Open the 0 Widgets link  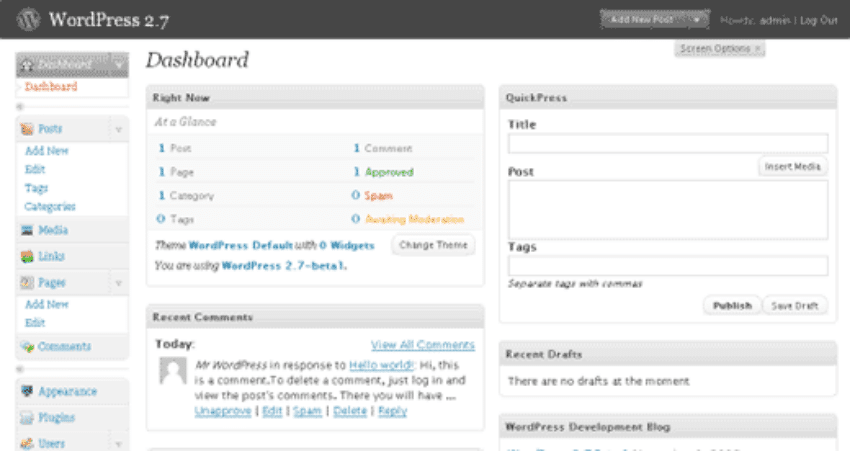[x=347, y=246]
